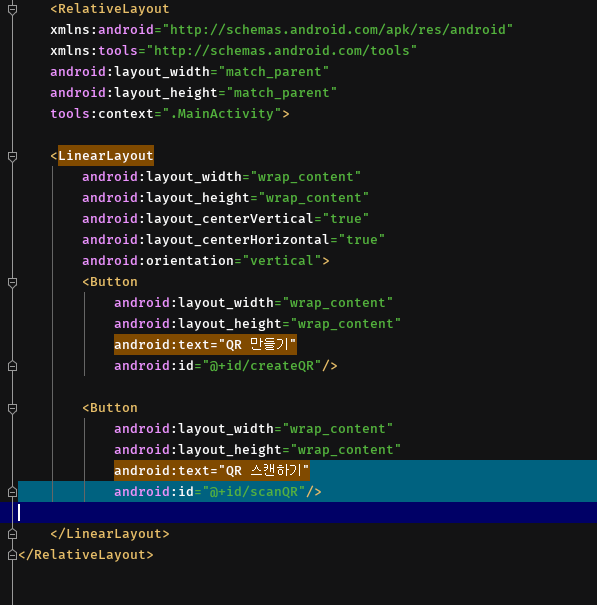Fold marker beside closing LinearLayout tag
The width and height of the screenshot is (597, 605).
click(x=12, y=534)
